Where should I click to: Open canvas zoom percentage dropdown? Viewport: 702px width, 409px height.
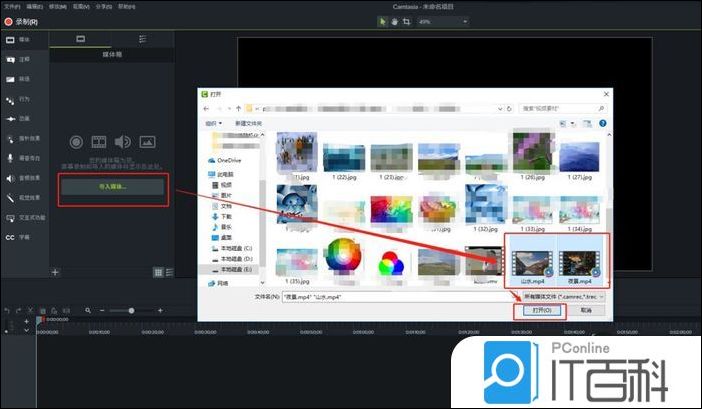click(430, 21)
